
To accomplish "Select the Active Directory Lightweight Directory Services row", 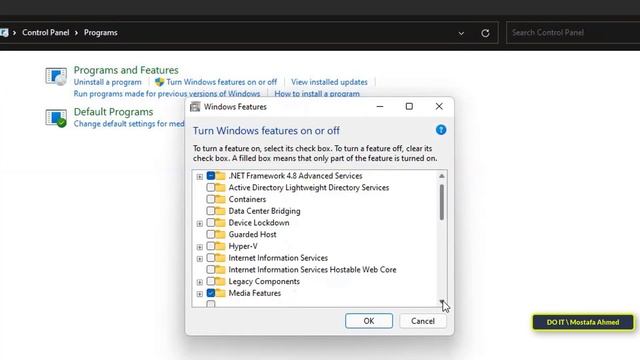I will 309,188.
